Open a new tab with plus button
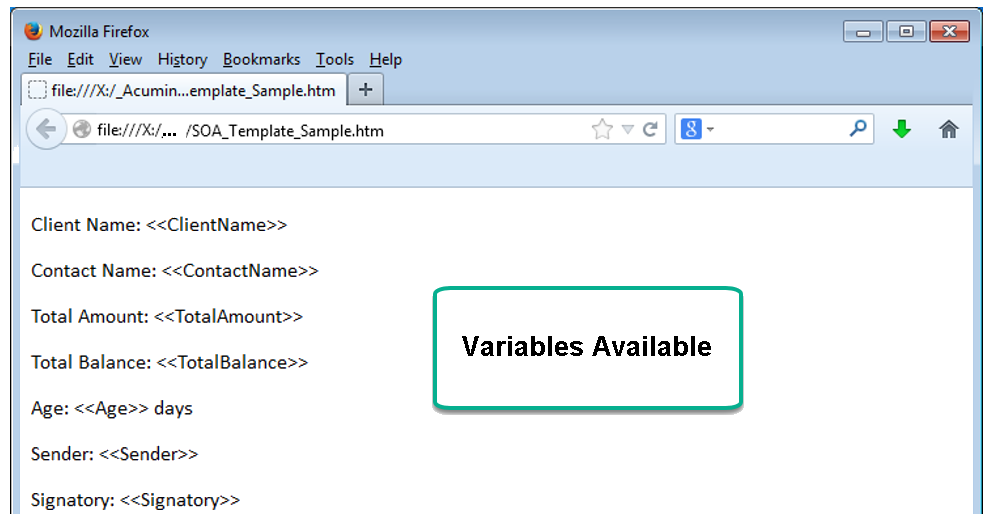The image size is (988, 522). tap(365, 90)
